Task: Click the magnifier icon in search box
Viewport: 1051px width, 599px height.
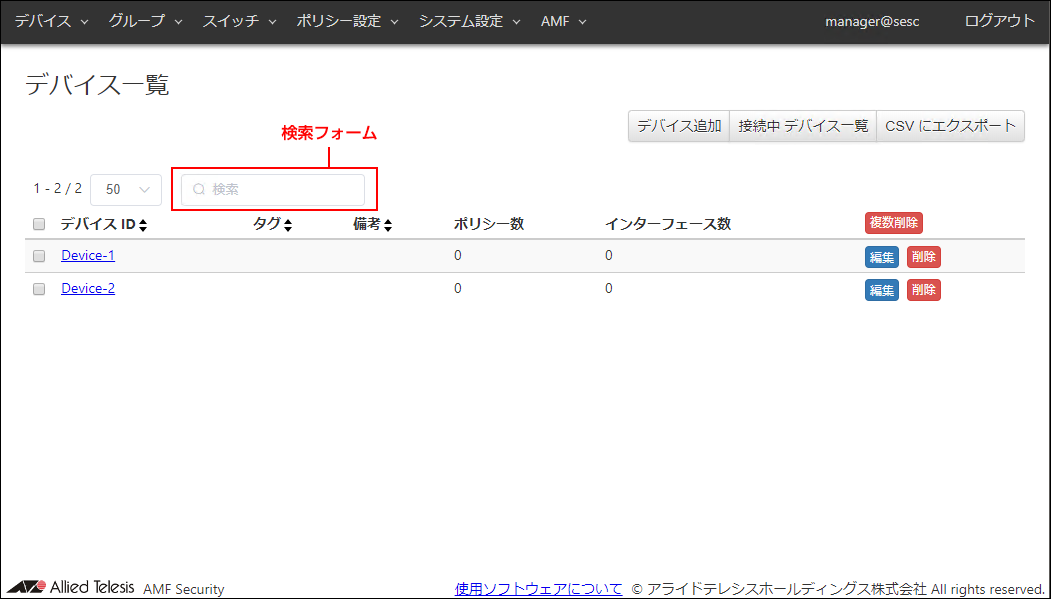Action: (199, 189)
